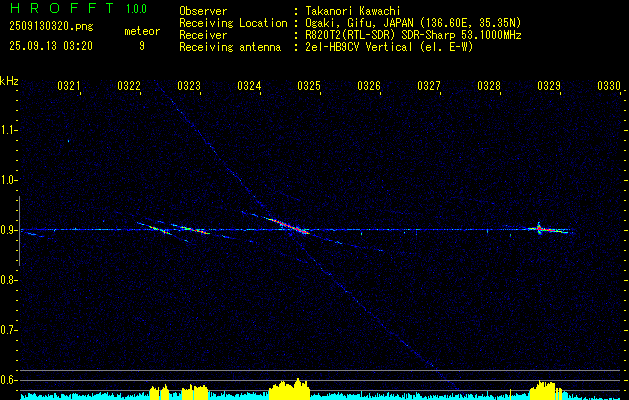Click the 0328 time axis label

coord(489,85)
